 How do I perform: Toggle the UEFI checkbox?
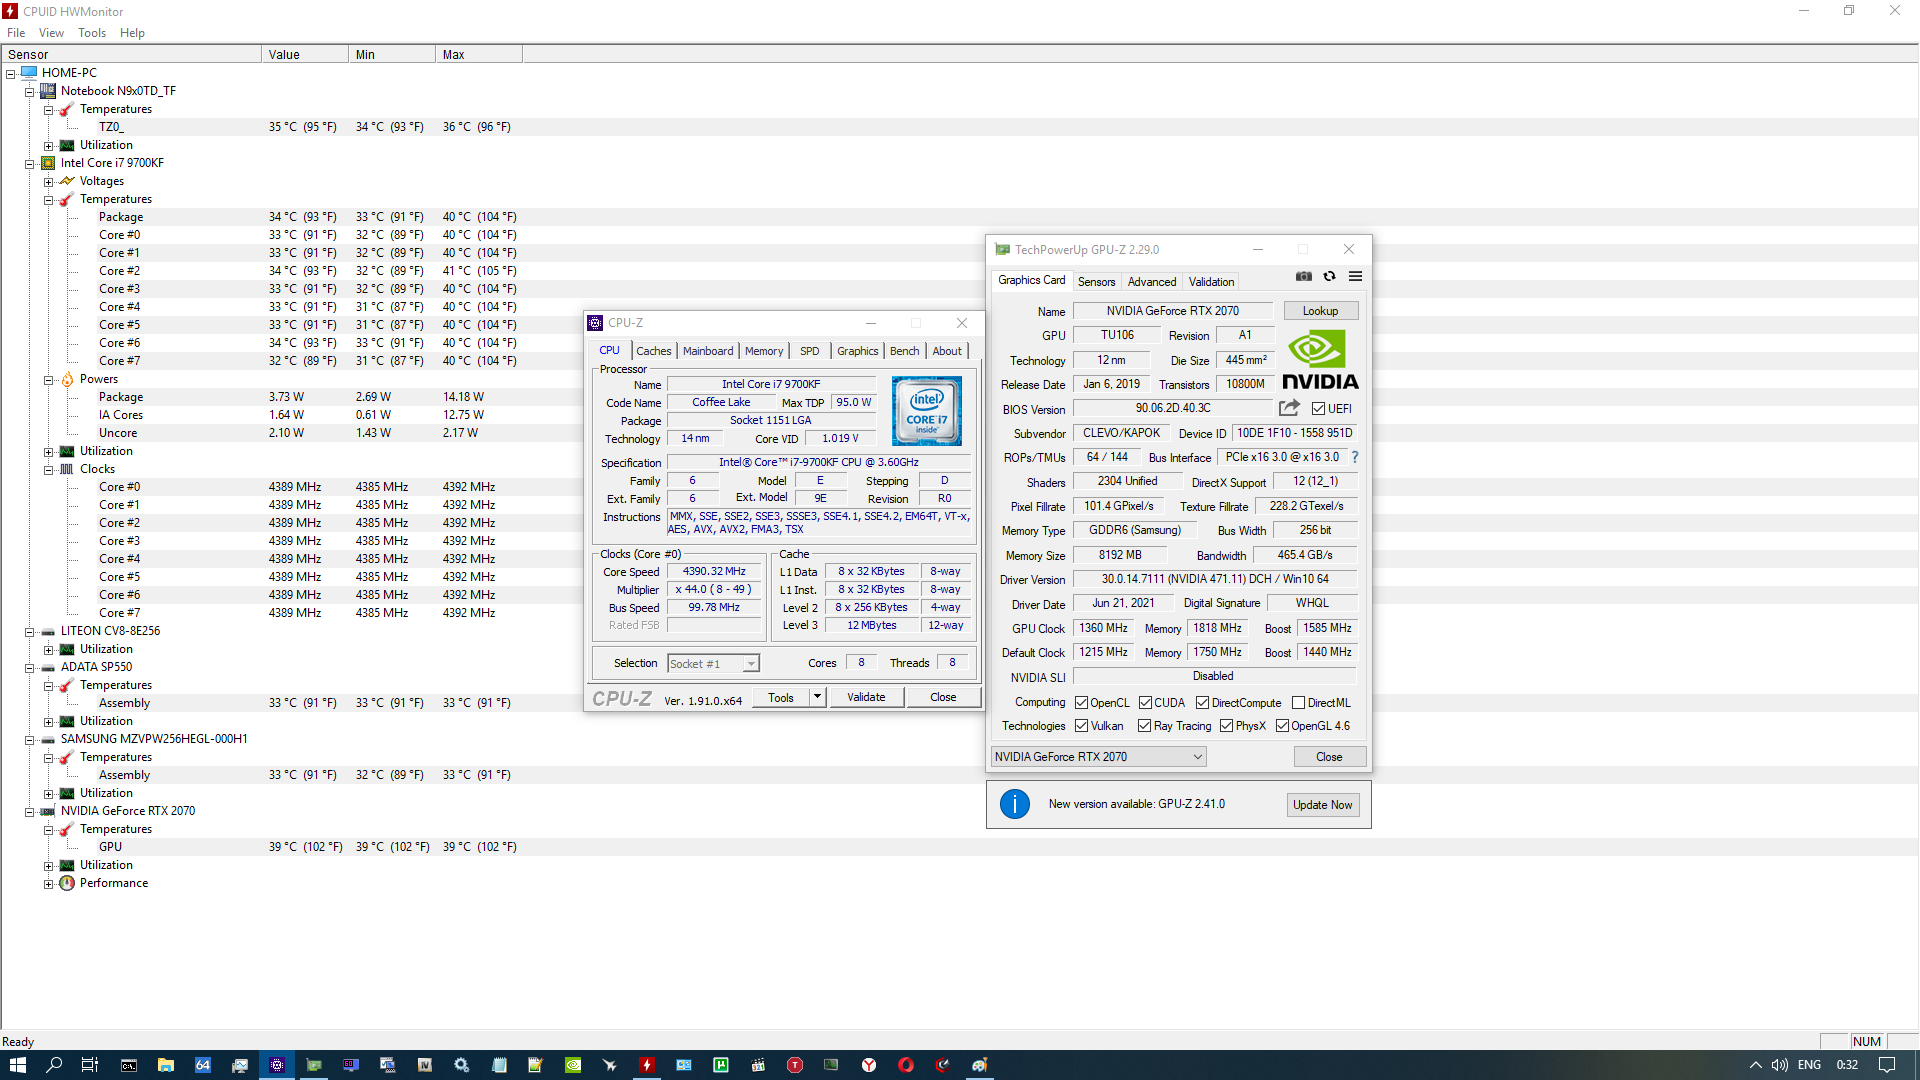pos(1318,409)
